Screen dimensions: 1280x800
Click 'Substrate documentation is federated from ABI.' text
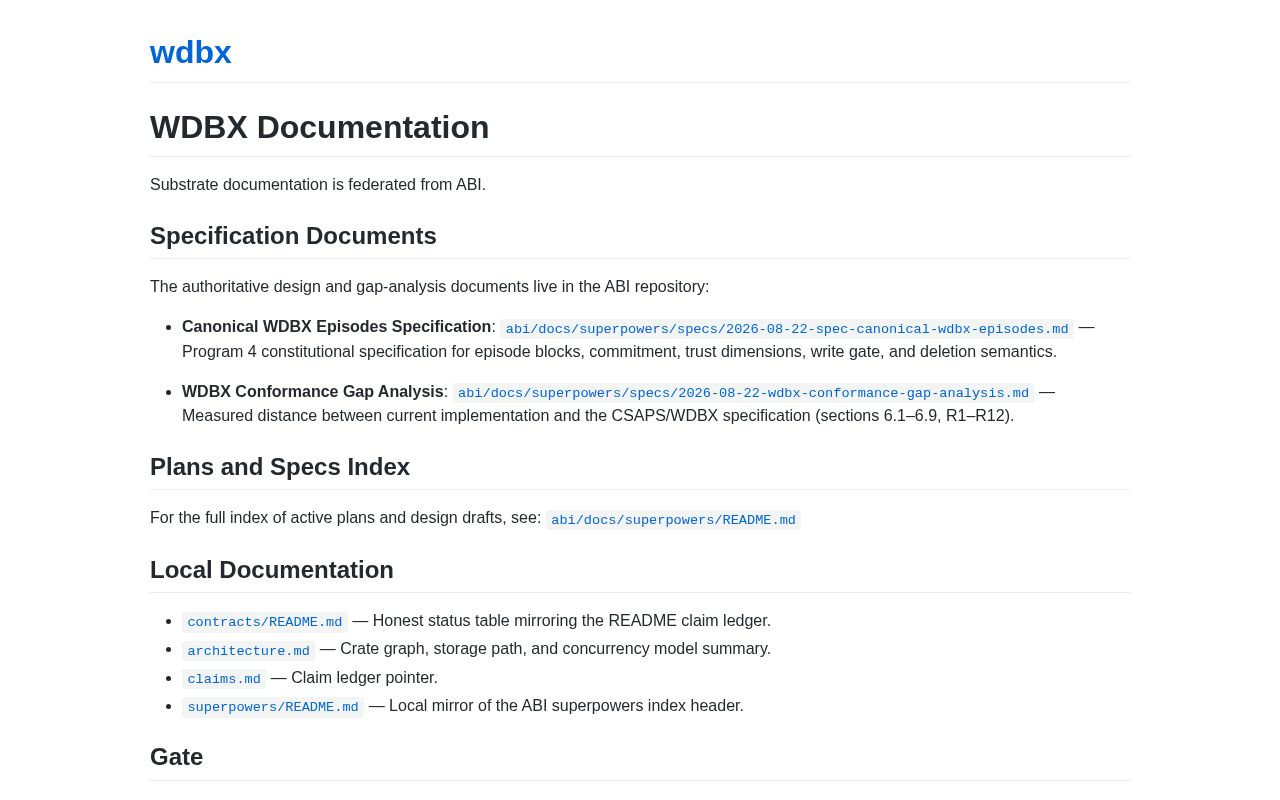click(x=318, y=185)
